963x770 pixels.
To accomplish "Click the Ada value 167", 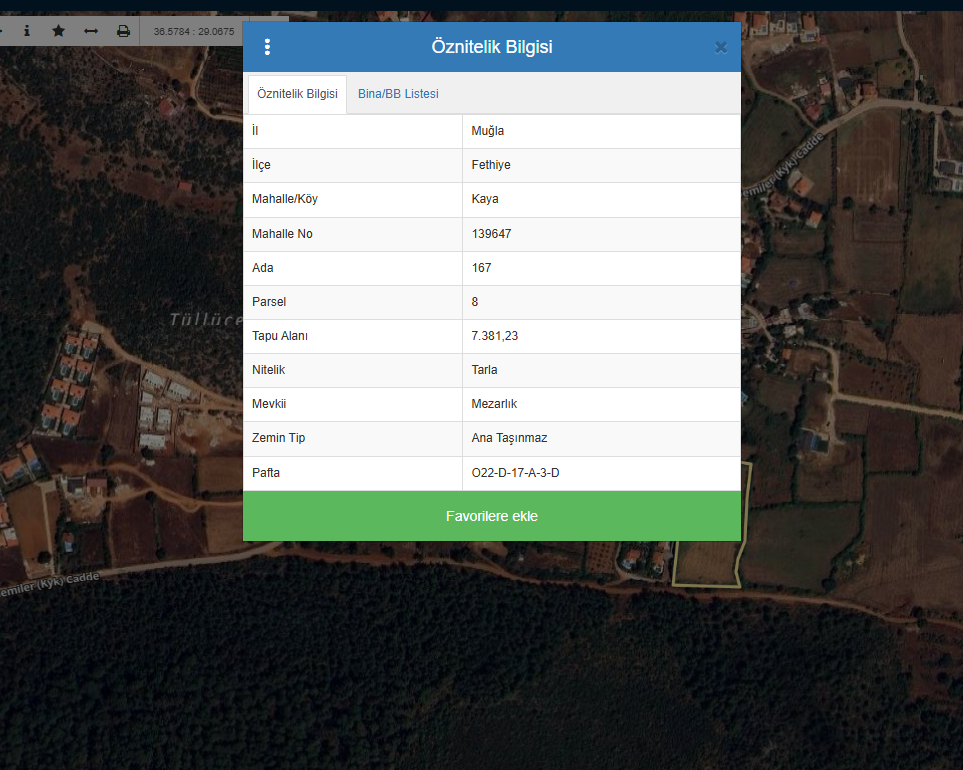I will click(x=482, y=268).
